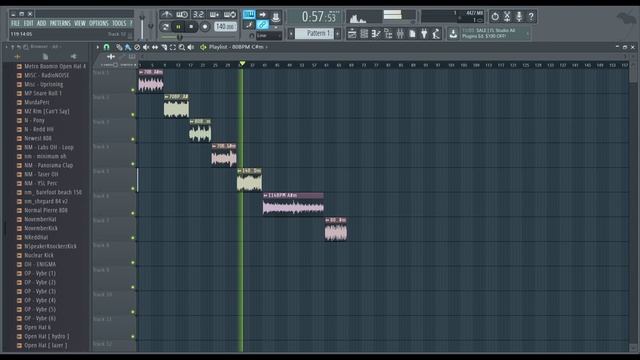Open the Piano roll from main toolbar

[376, 34]
